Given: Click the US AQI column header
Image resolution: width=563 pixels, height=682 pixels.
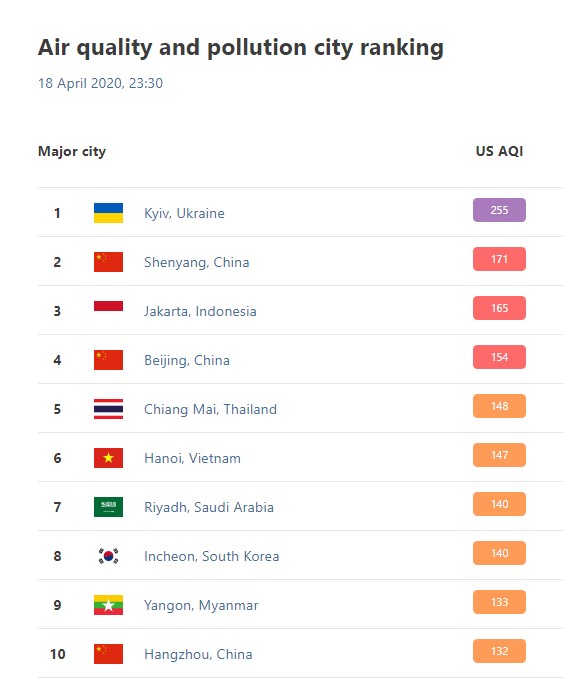Looking at the screenshot, I should tap(499, 151).
